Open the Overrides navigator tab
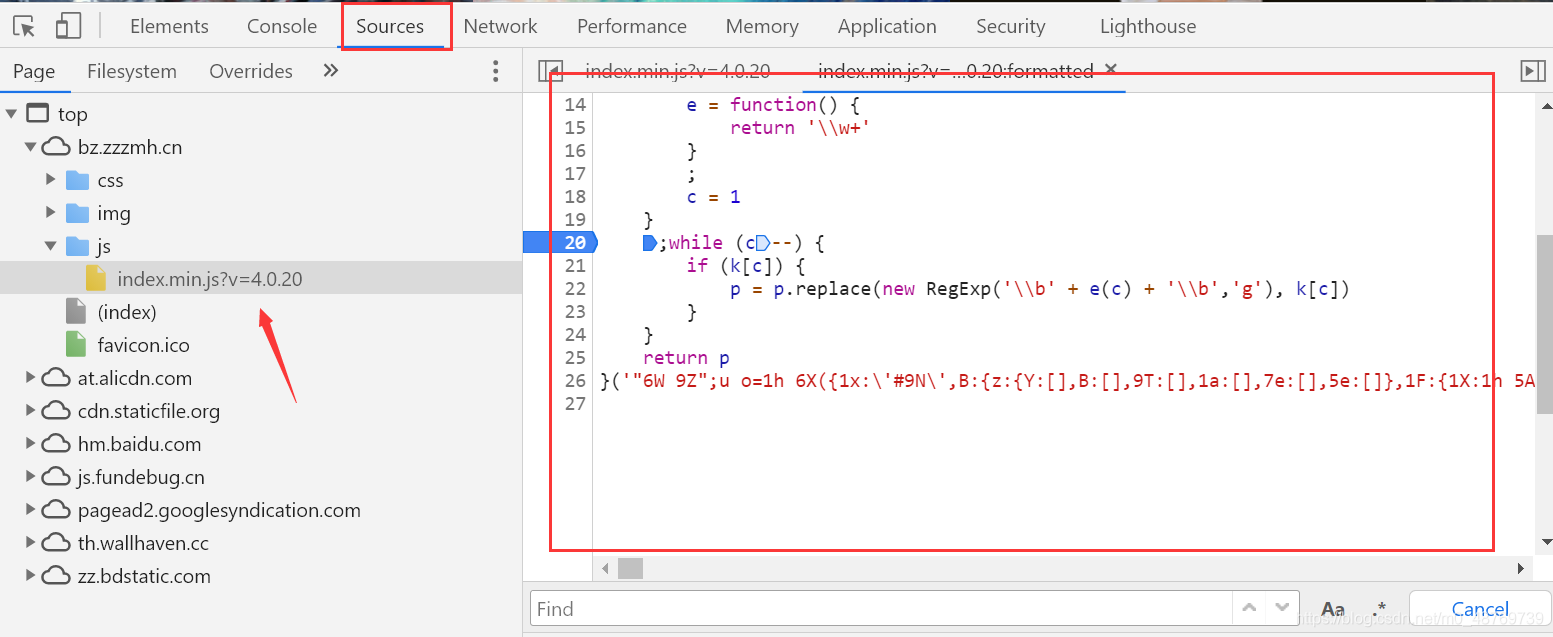The image size is (1553, 637). tap(251, 71)
